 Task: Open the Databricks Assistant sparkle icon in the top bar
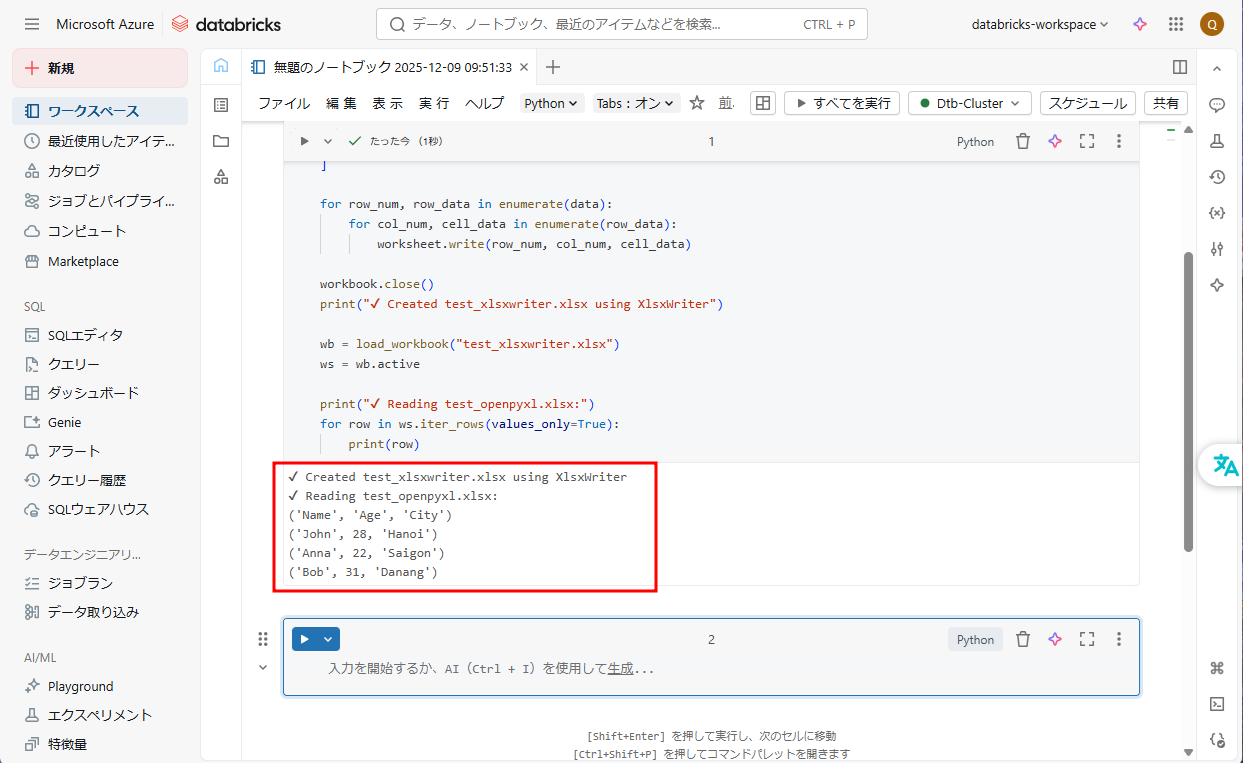click(x=1140, y=24)
